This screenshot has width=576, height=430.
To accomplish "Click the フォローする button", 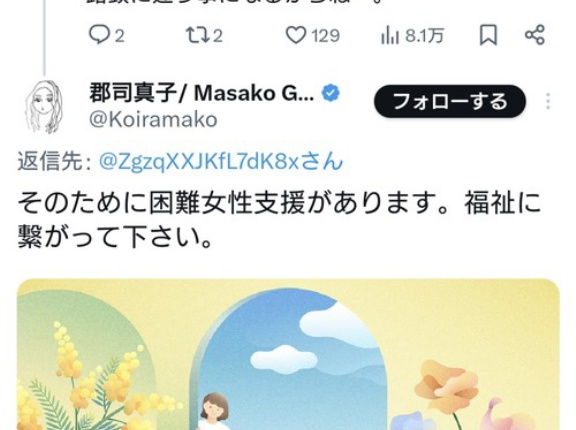I will point(450,101).
